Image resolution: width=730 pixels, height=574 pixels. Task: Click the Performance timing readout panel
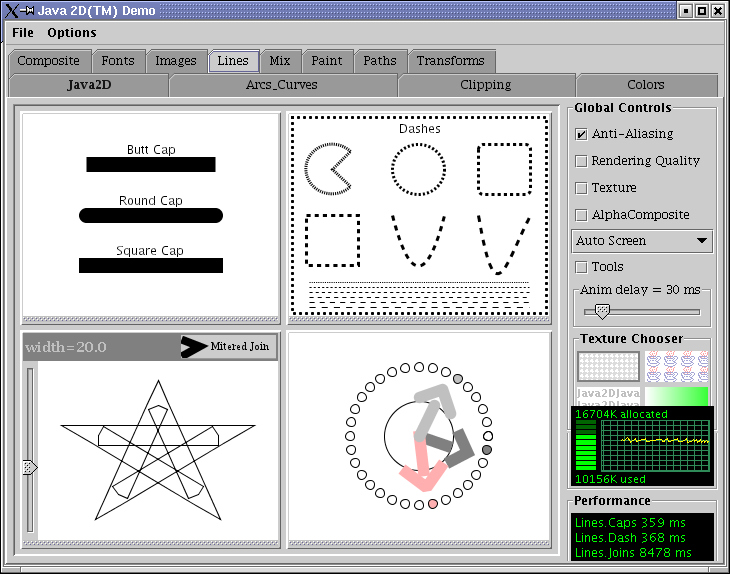(x=642, y=537)
